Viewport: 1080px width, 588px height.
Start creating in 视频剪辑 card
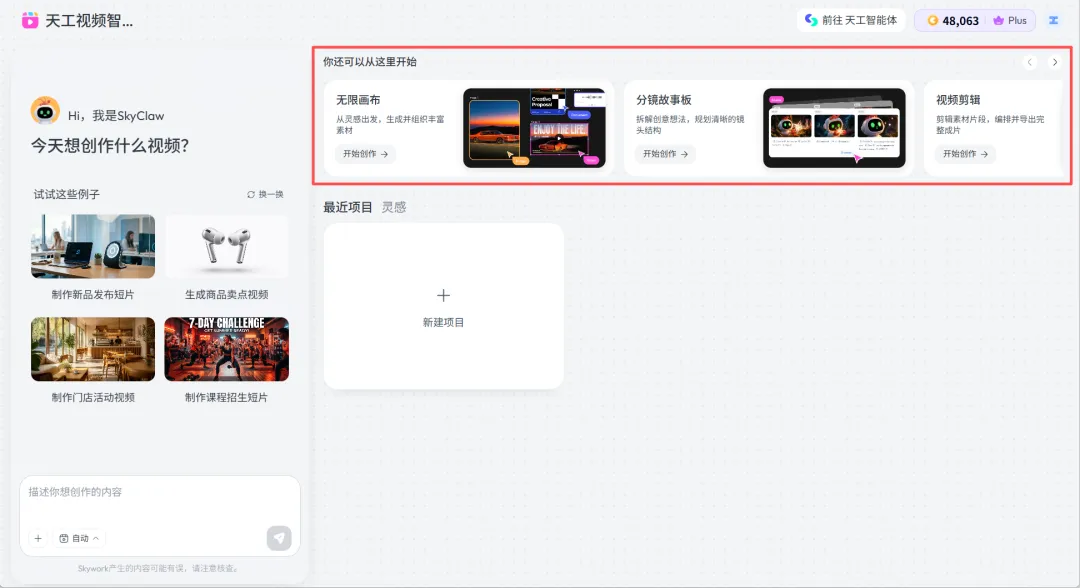point(965,154)
